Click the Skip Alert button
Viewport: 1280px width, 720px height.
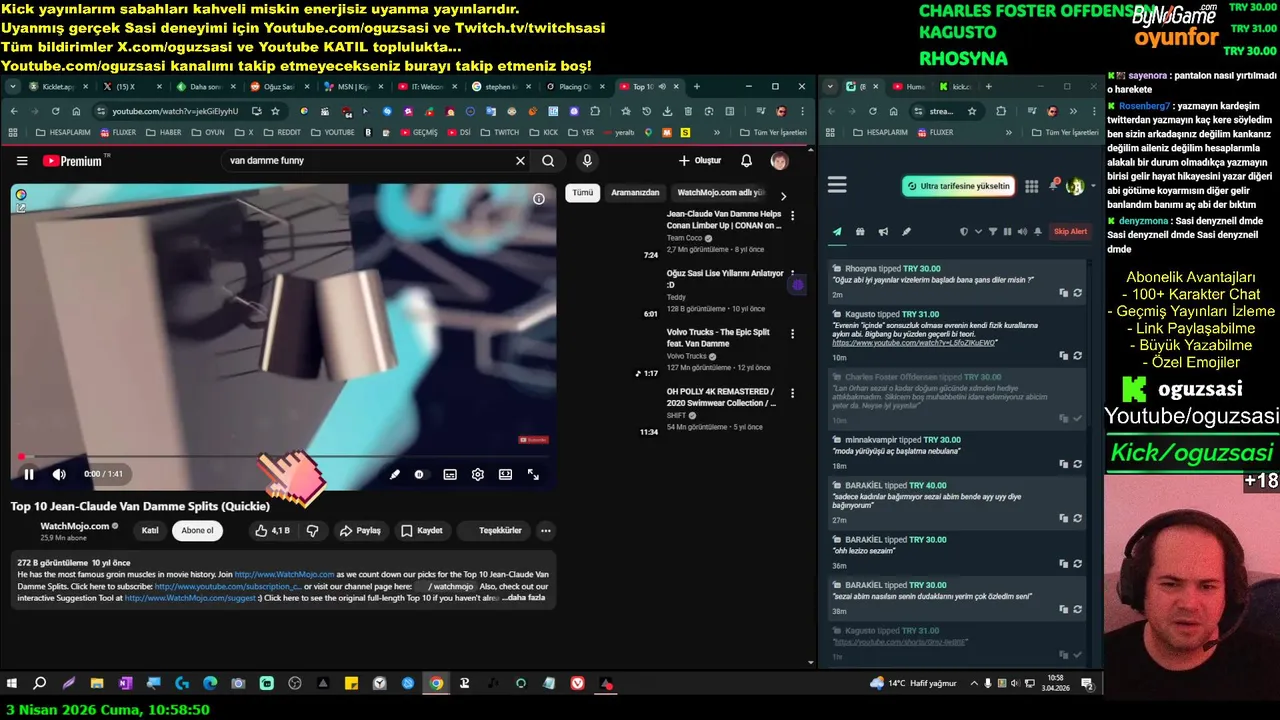(1070, 232)
